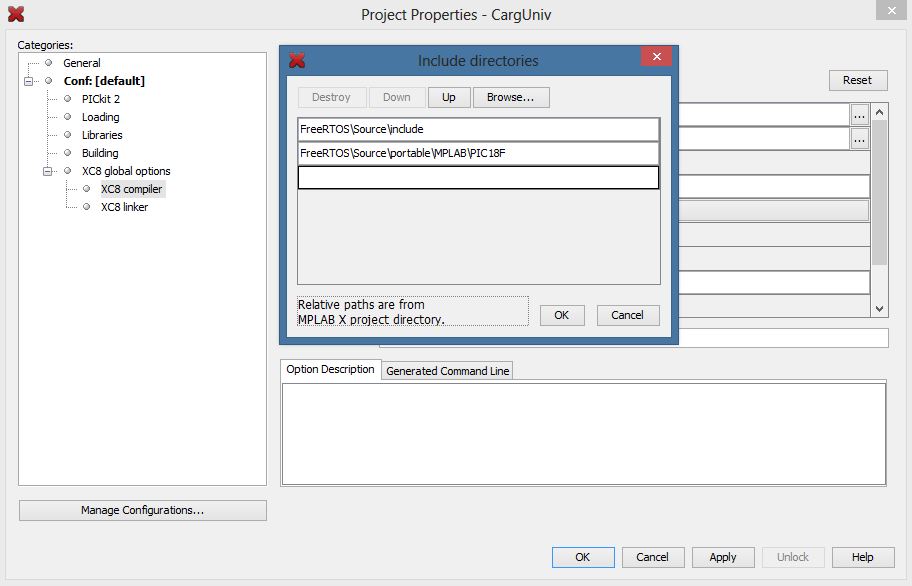Select Loading category

101,117
